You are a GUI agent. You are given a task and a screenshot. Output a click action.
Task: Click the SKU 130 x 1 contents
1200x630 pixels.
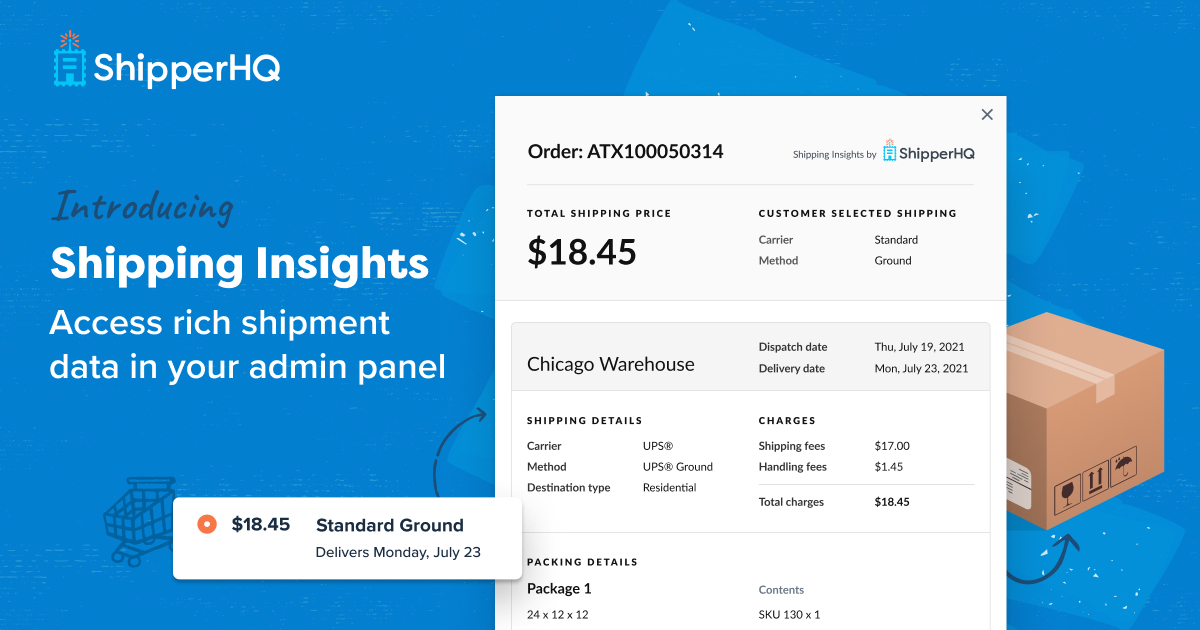coord(789,615)
